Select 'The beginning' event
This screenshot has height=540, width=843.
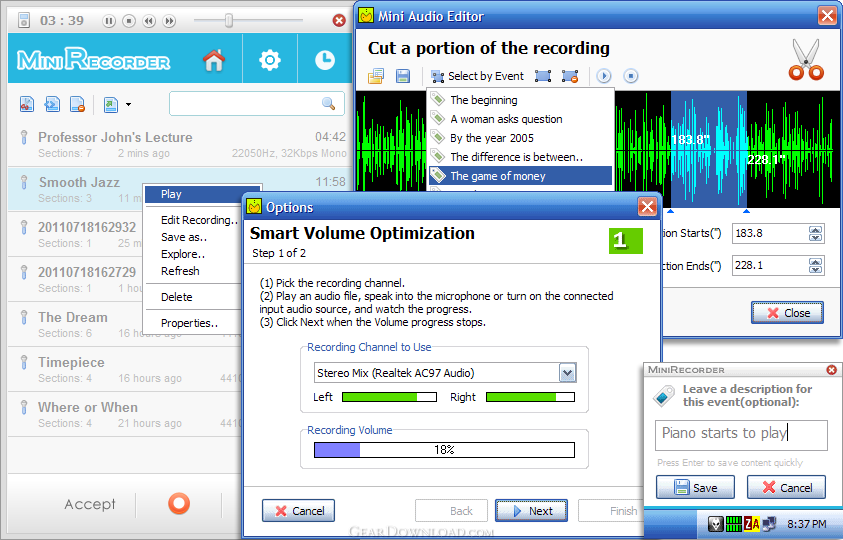click(x=520, y=100)
